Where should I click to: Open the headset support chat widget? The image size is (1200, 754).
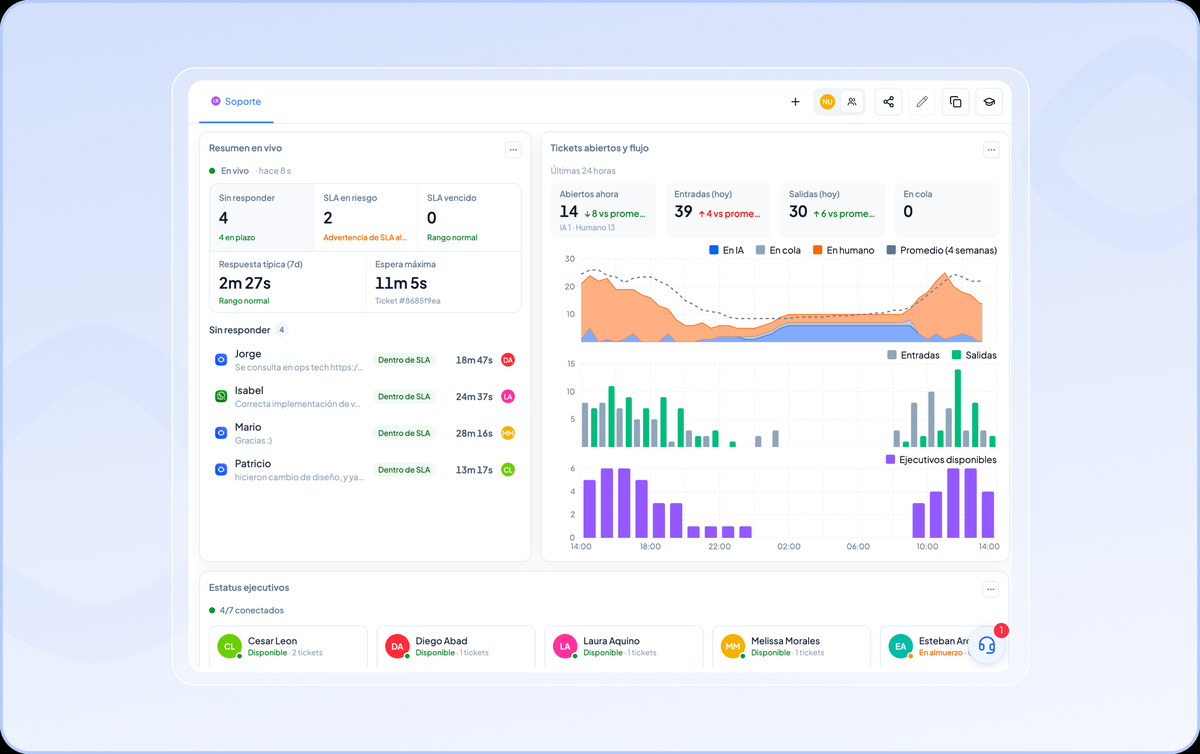point(987,644)
